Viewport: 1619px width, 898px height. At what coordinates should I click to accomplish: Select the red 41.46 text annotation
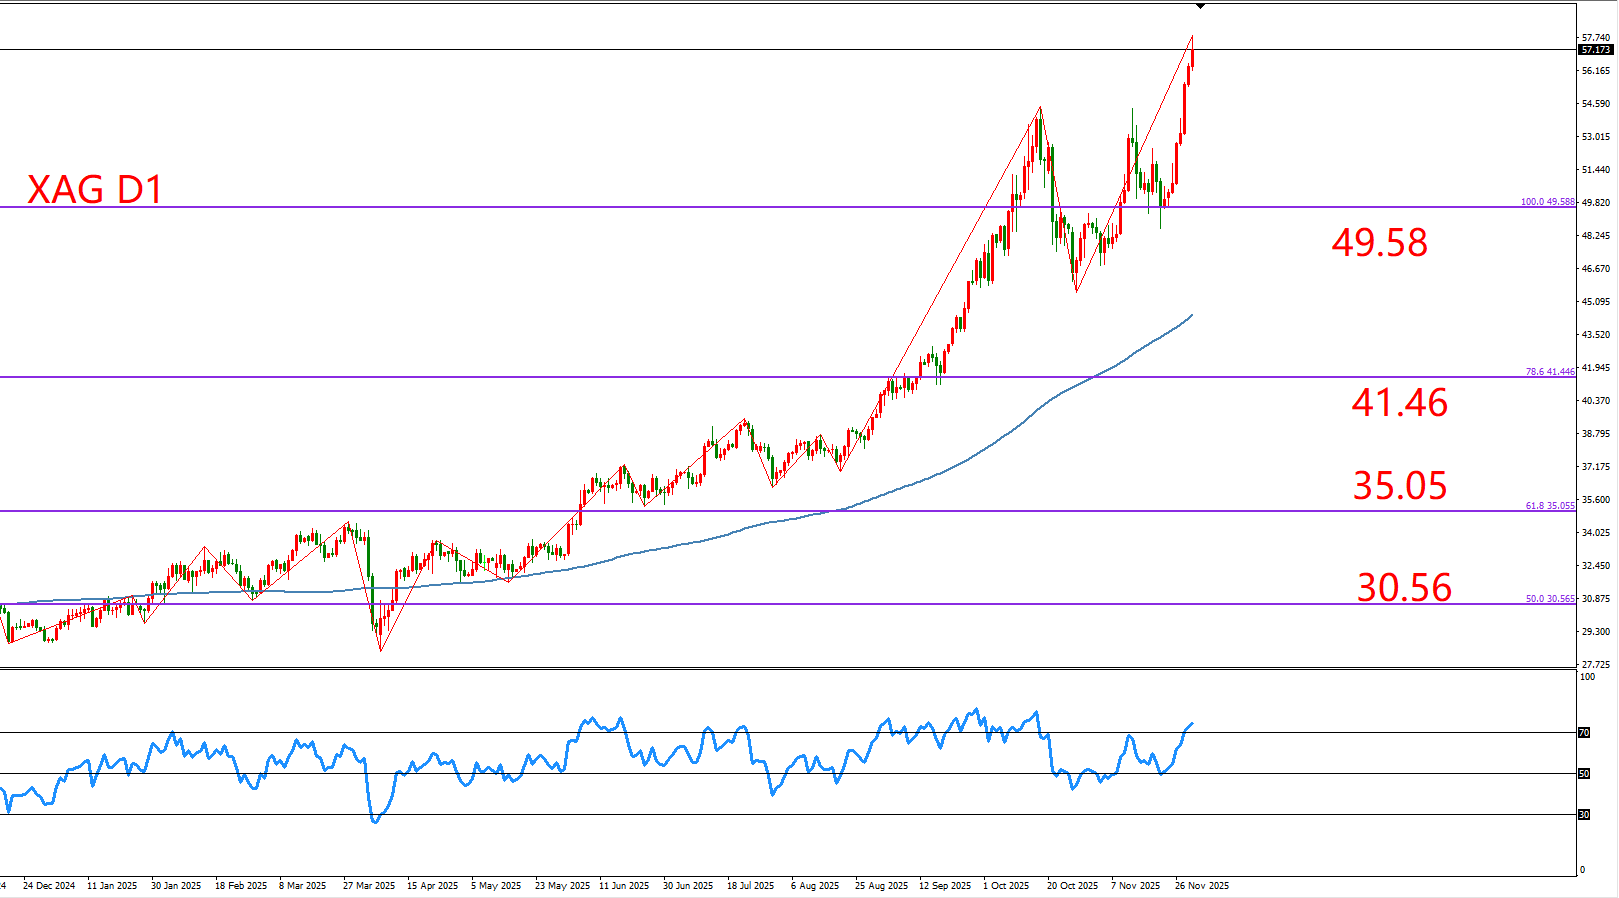click(1399, 403)
